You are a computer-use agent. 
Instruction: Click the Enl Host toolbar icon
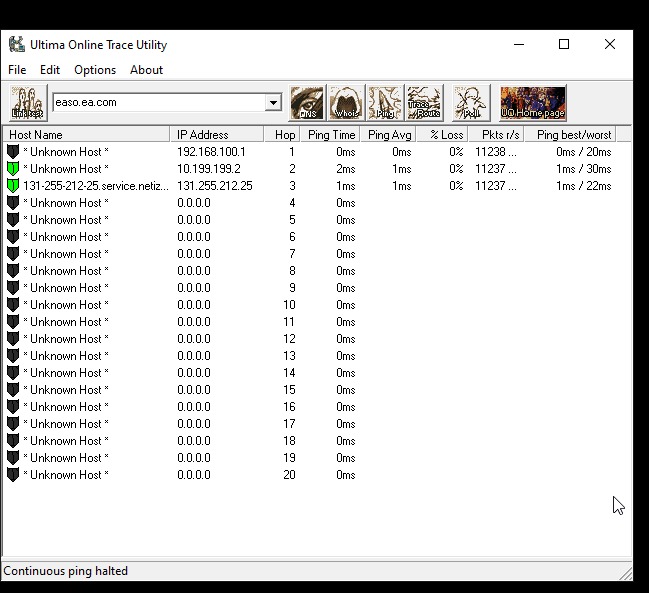click(x=28, y=103)
